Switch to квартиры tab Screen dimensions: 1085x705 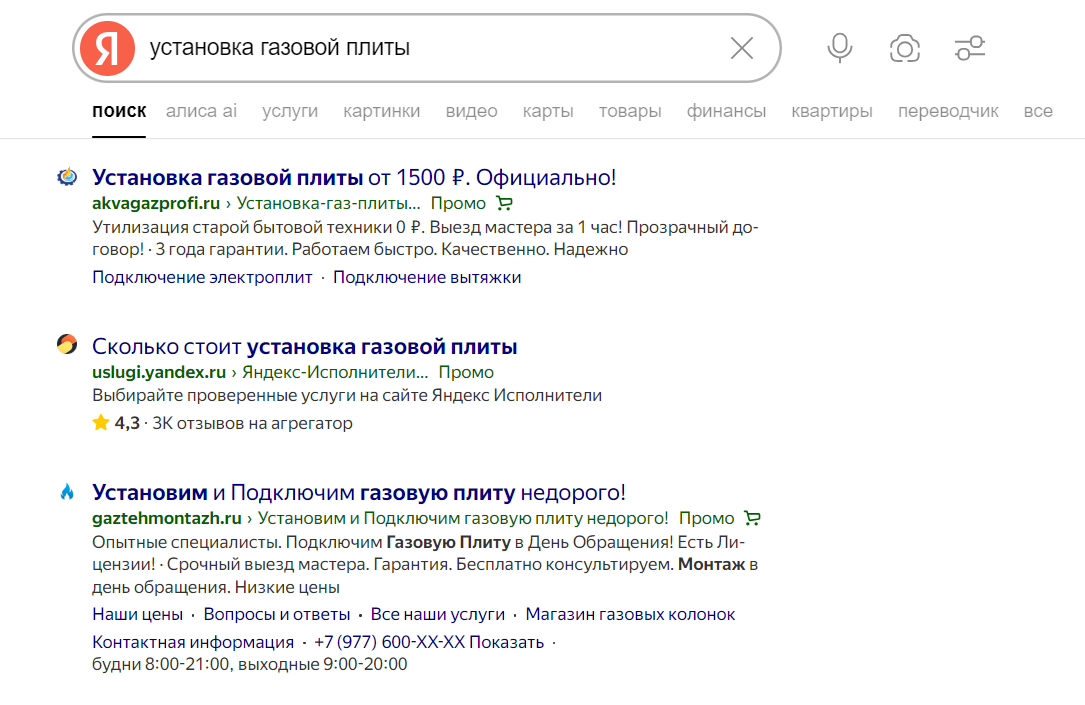(x=832, y=111)
